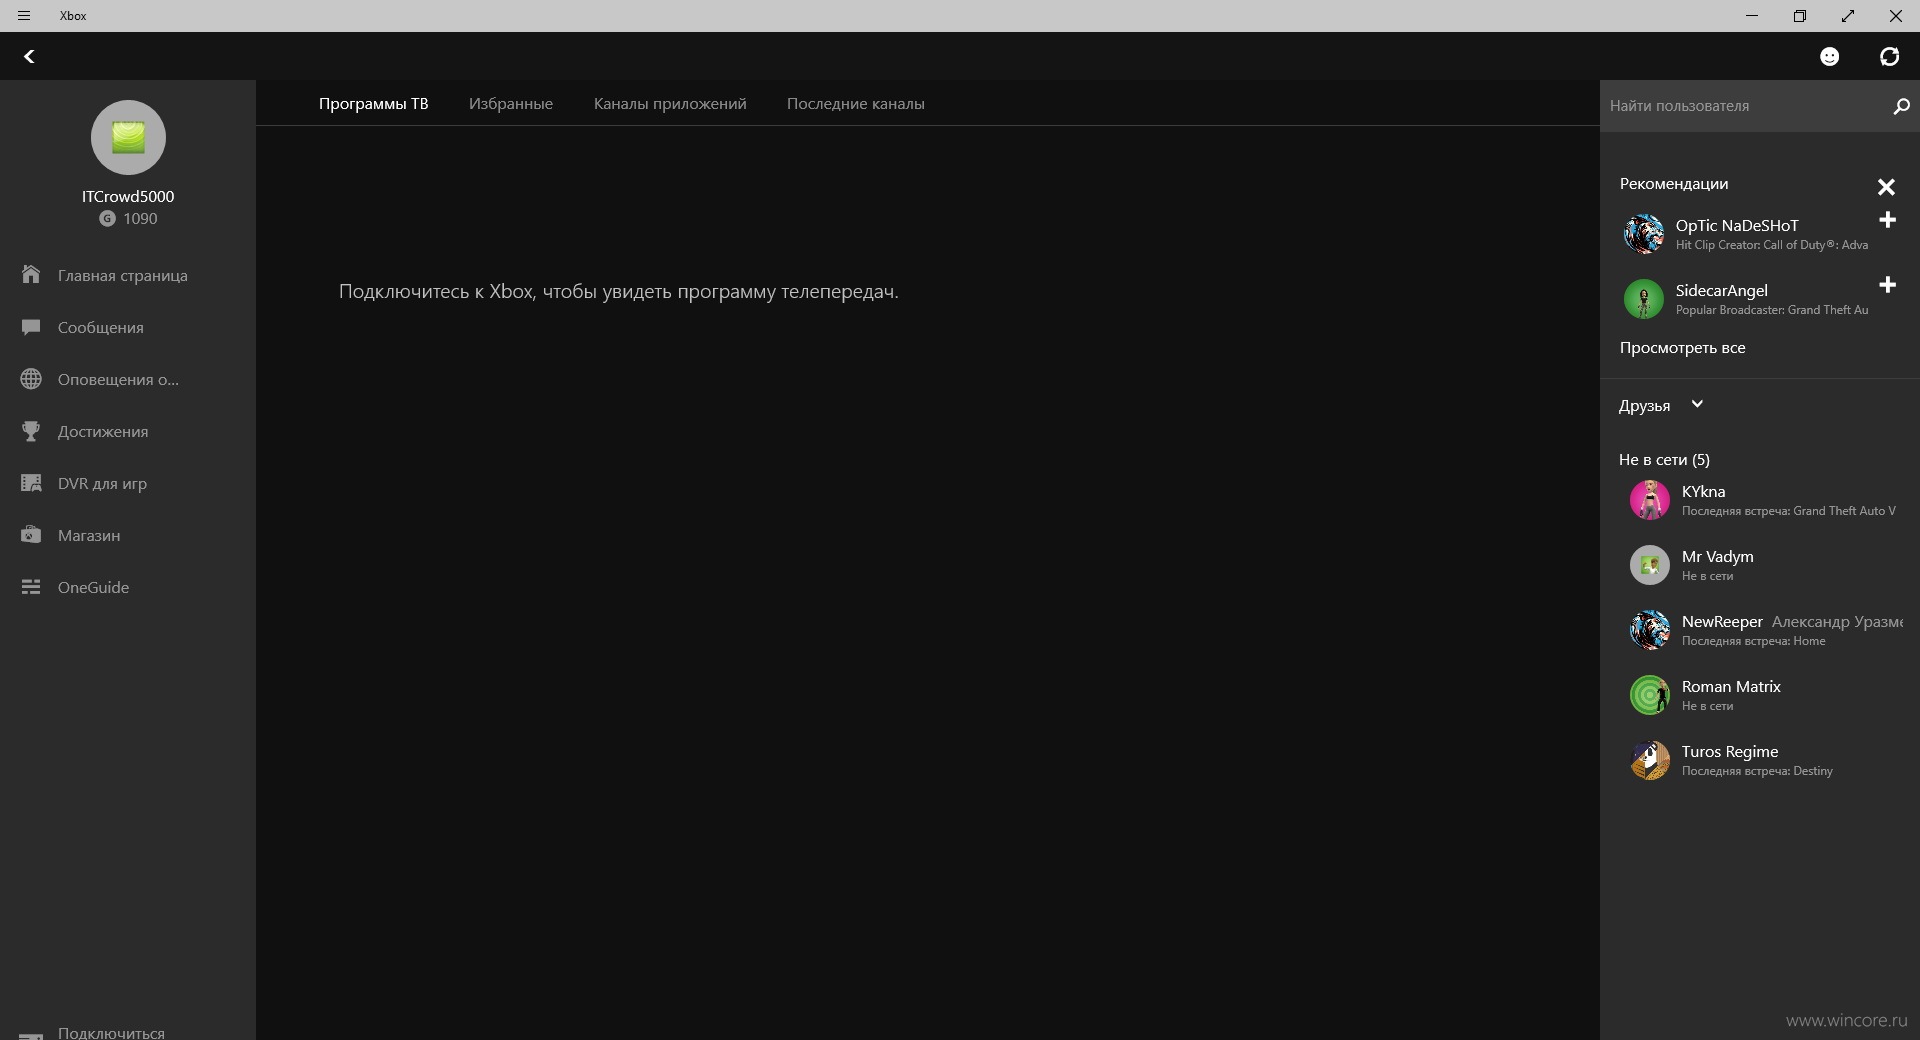Click the search magnifier icon

click(1901, 105)
